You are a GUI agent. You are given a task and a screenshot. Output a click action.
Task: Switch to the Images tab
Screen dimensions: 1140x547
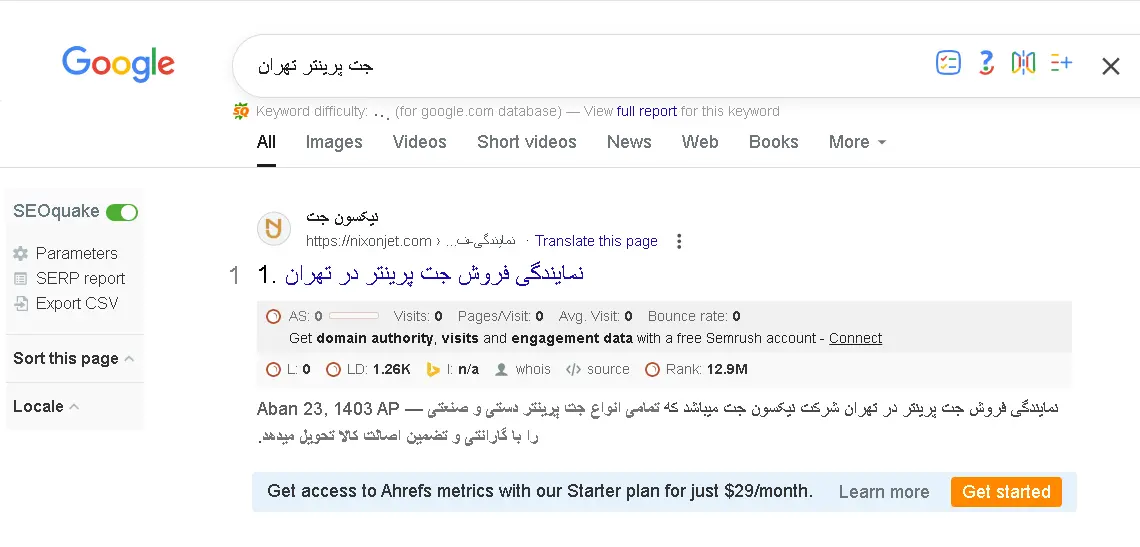(x=334, y=142)
